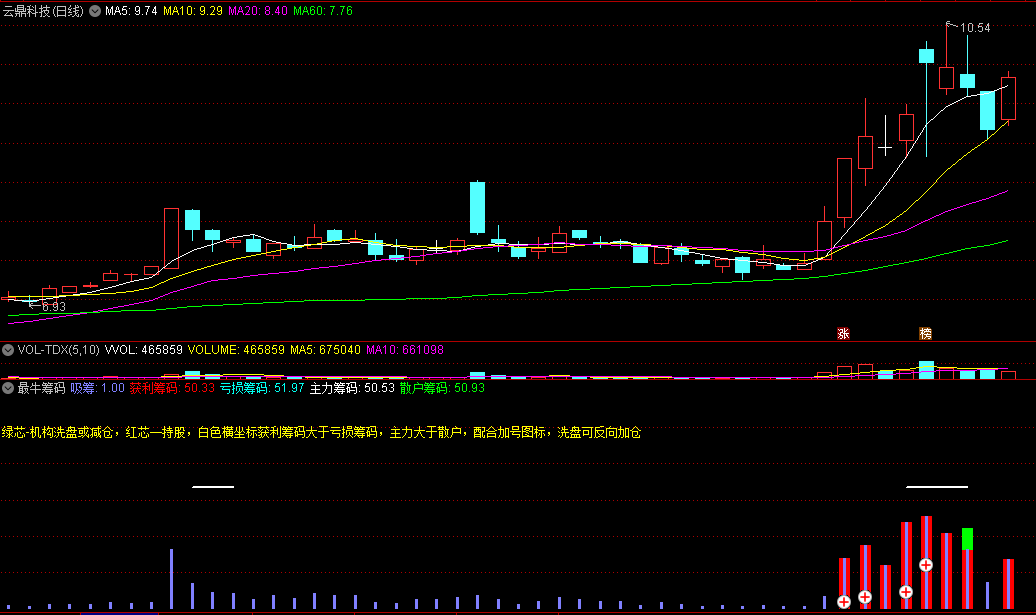Click the 吸筹: 1.00 value
Screen dimensions: 1036x615
pyautogui.click(x=97, y=388)
